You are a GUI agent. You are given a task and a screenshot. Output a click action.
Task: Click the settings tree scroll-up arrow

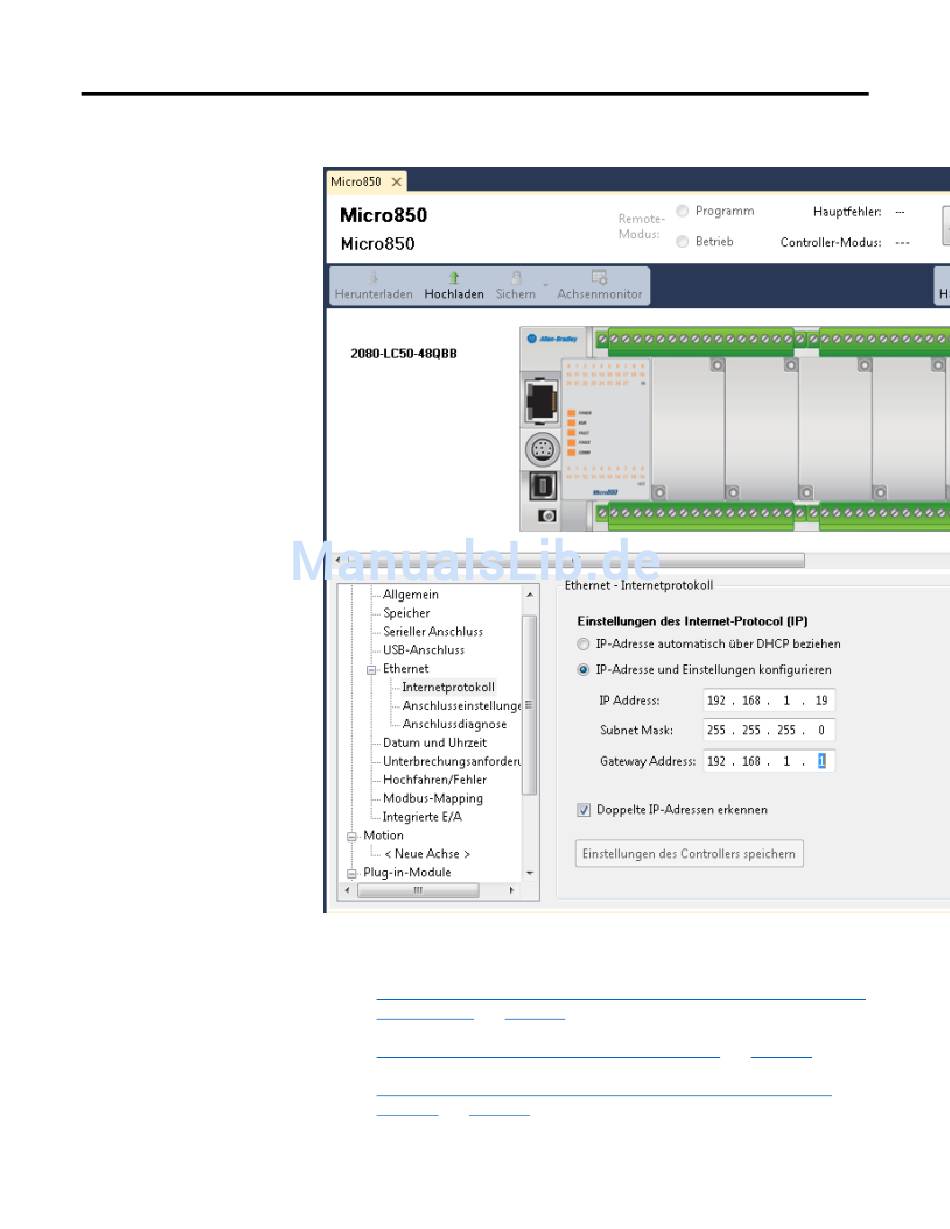pyautogui.click(x=530, y=594)
